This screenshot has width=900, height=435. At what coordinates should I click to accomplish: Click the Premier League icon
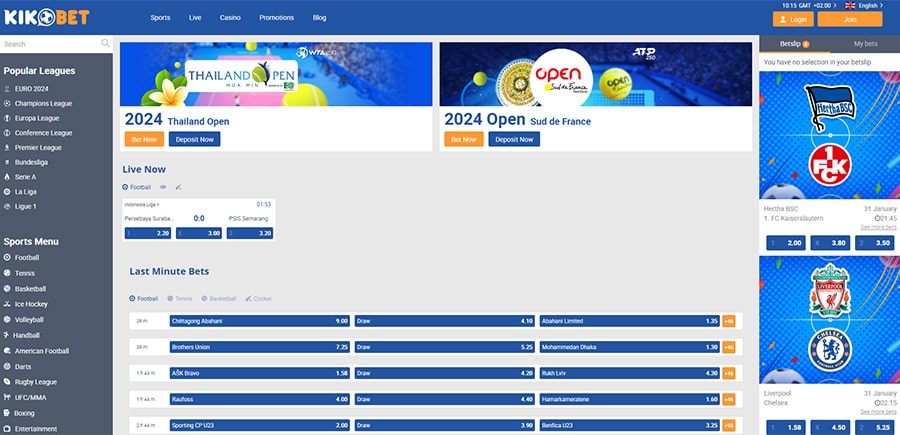tap(7, 147)
